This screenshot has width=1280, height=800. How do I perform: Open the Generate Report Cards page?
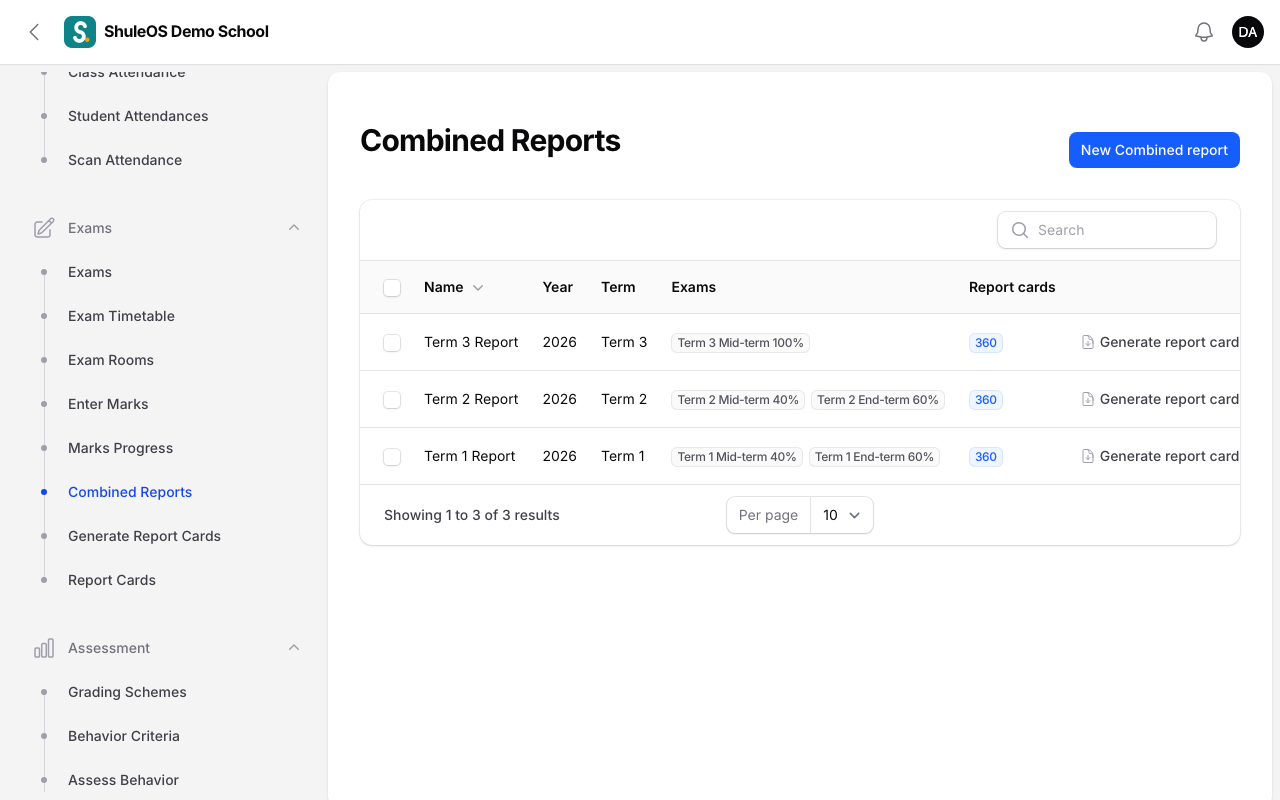point(144,536)
